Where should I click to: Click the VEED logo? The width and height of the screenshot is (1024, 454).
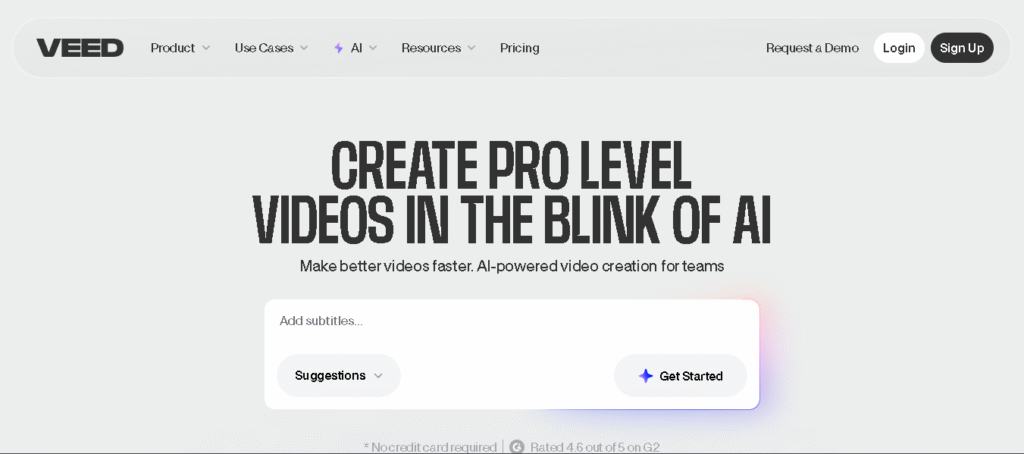coord(80,48)
